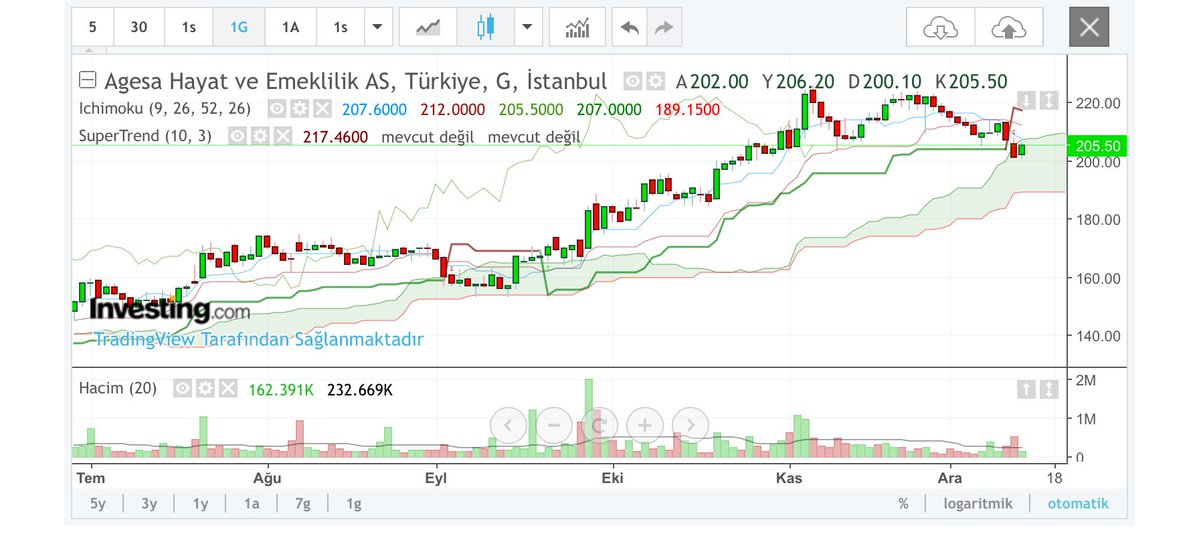Remove the SuperTrend indicator with X
Screen dimensions: 1199x554
click(x=283, y=136)
